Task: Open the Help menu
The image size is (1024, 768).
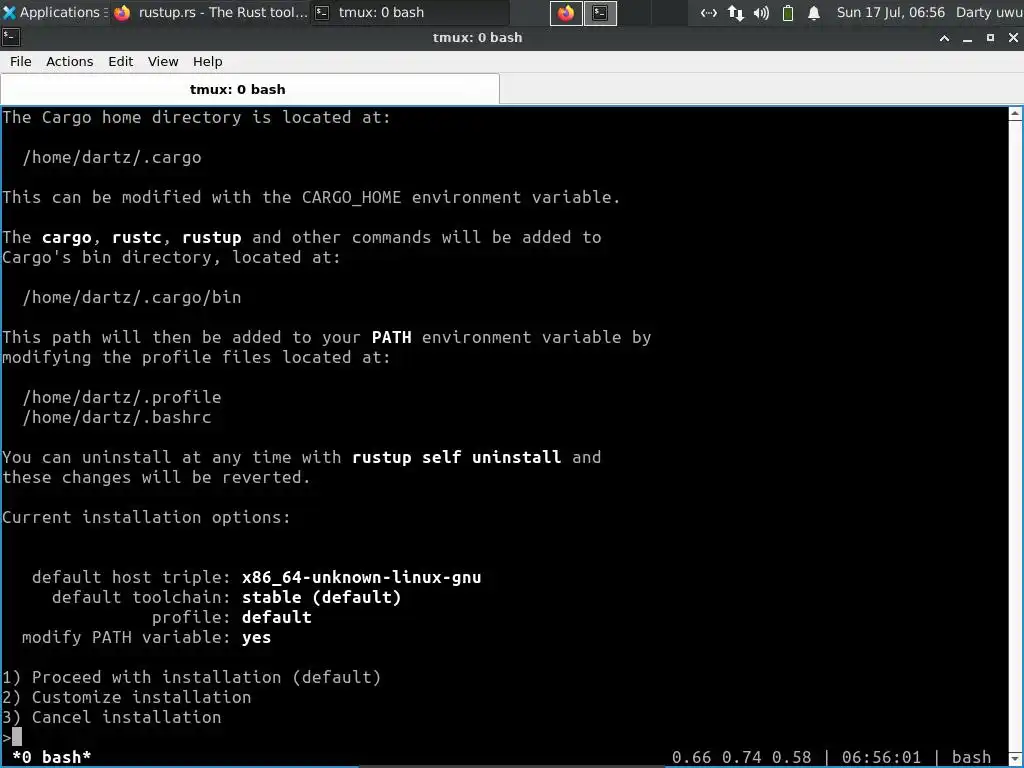Action: coord(208,61)
